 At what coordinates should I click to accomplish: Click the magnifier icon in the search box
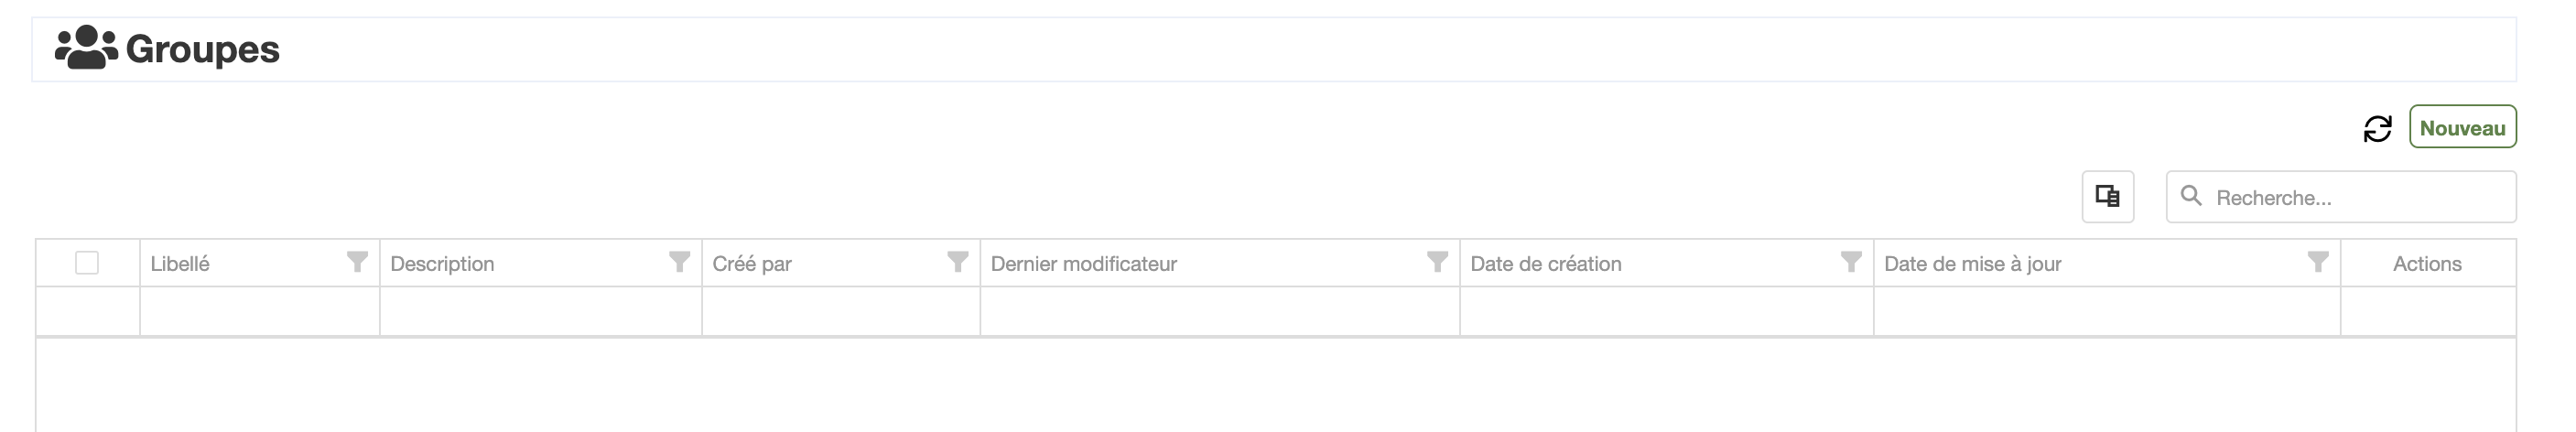[2190, 196]
